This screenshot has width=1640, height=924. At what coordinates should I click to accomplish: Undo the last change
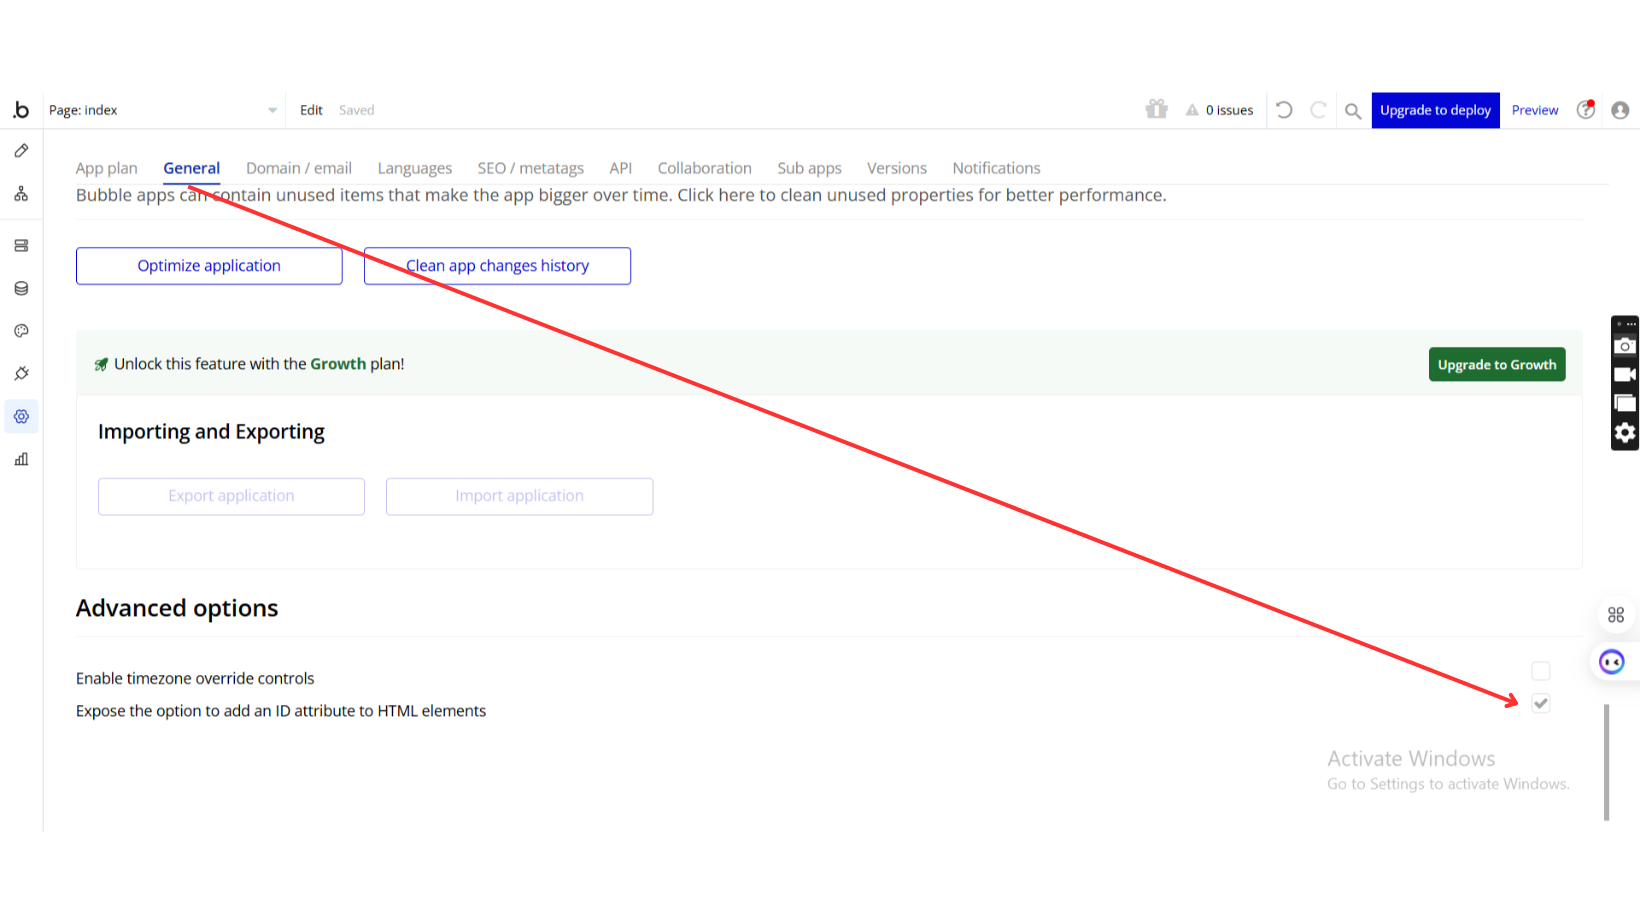[1284, 110]
